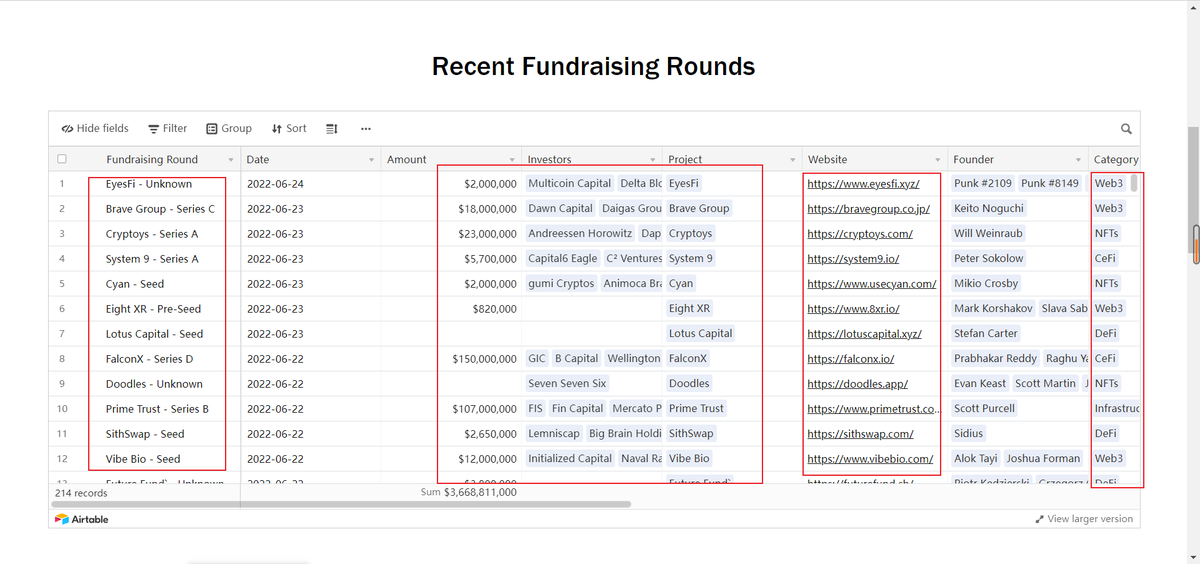Tick the select-all checkbox in header
The height and width of the screenshot is (564, 1200).
62,159
